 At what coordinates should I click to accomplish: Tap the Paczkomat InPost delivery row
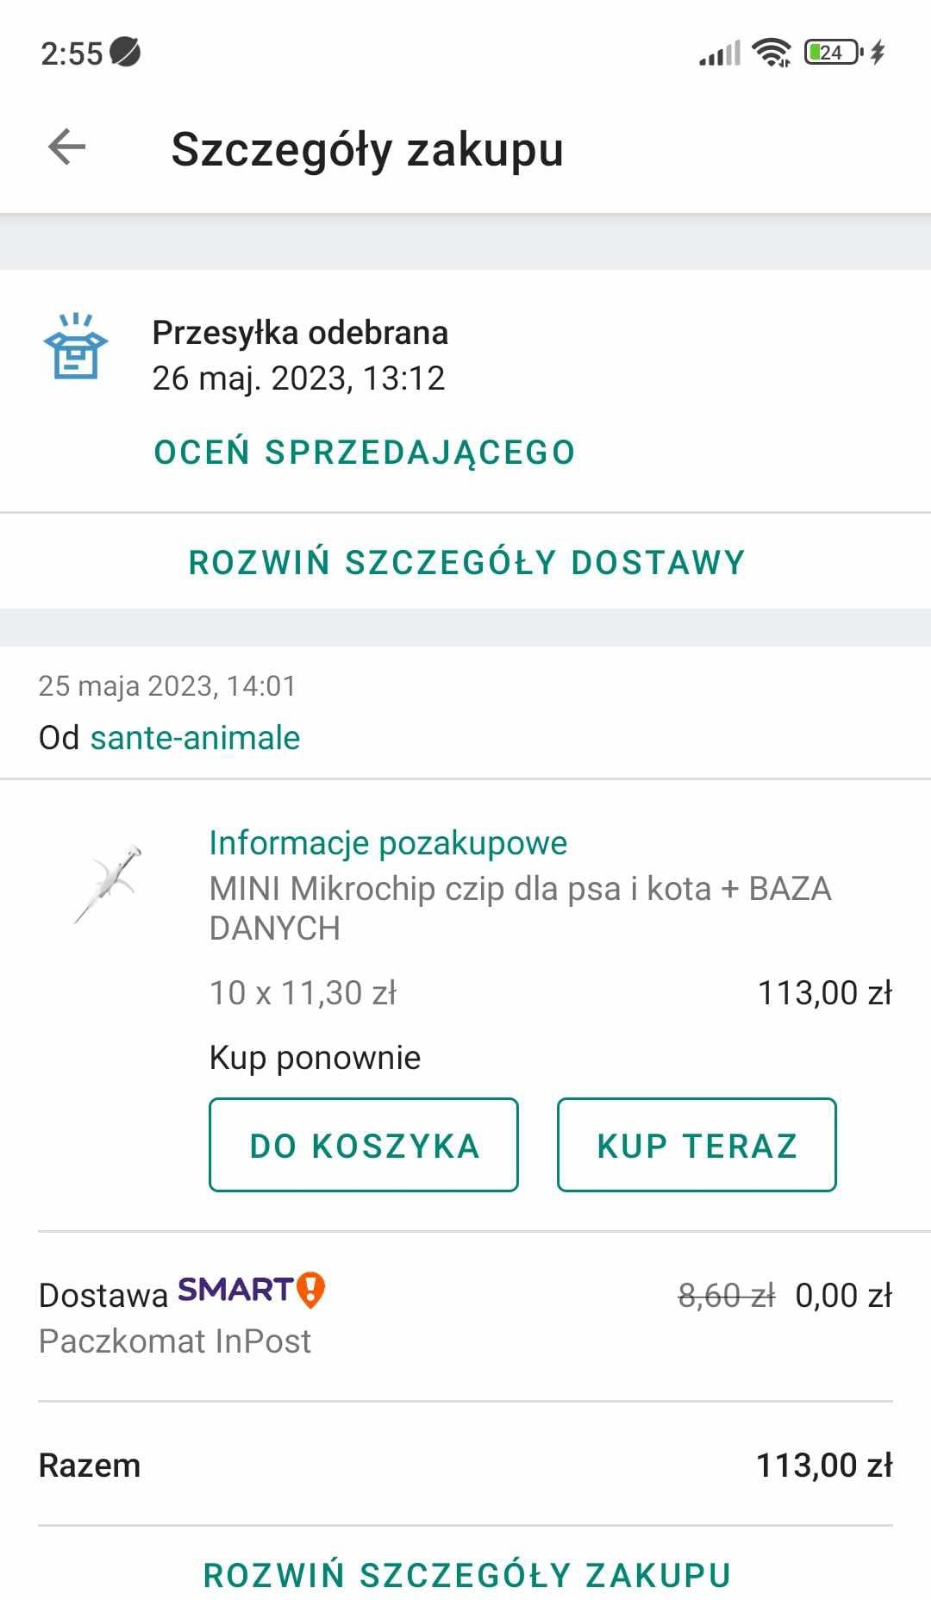465,1316
